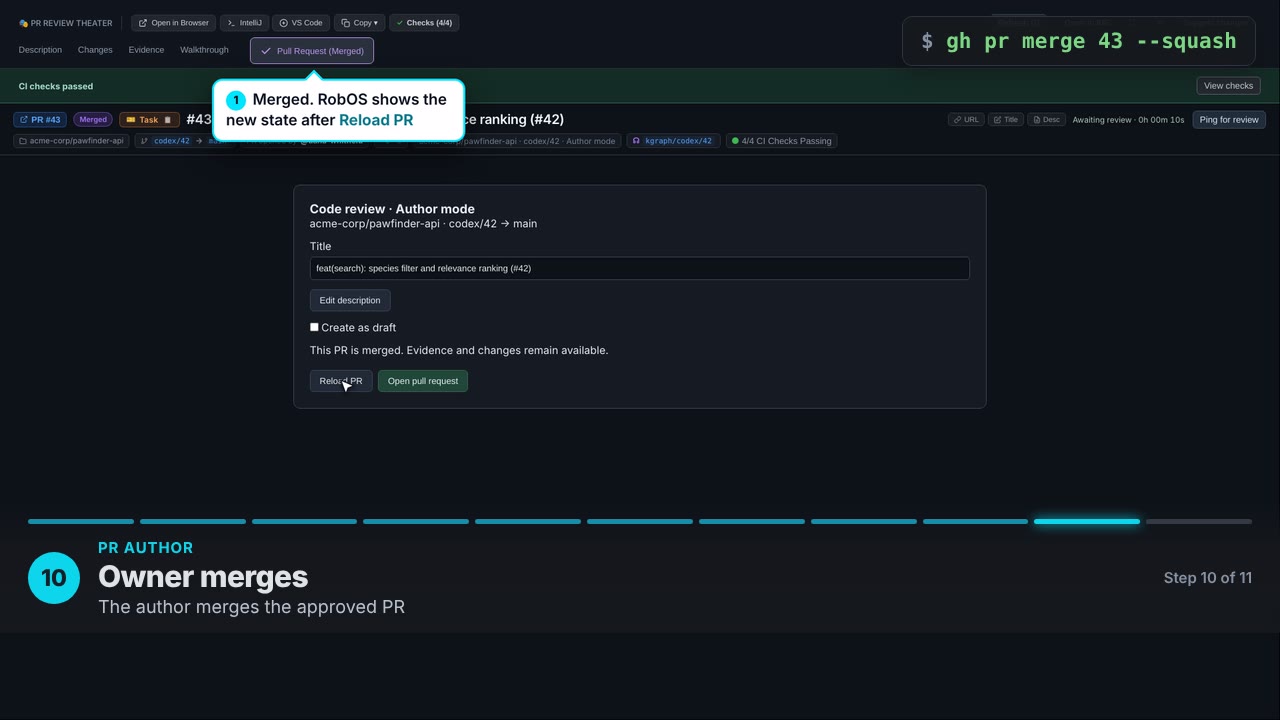Click the Reload PR button
The width and height of the screenshot is (1280, 720).
[x=341, y=381]
